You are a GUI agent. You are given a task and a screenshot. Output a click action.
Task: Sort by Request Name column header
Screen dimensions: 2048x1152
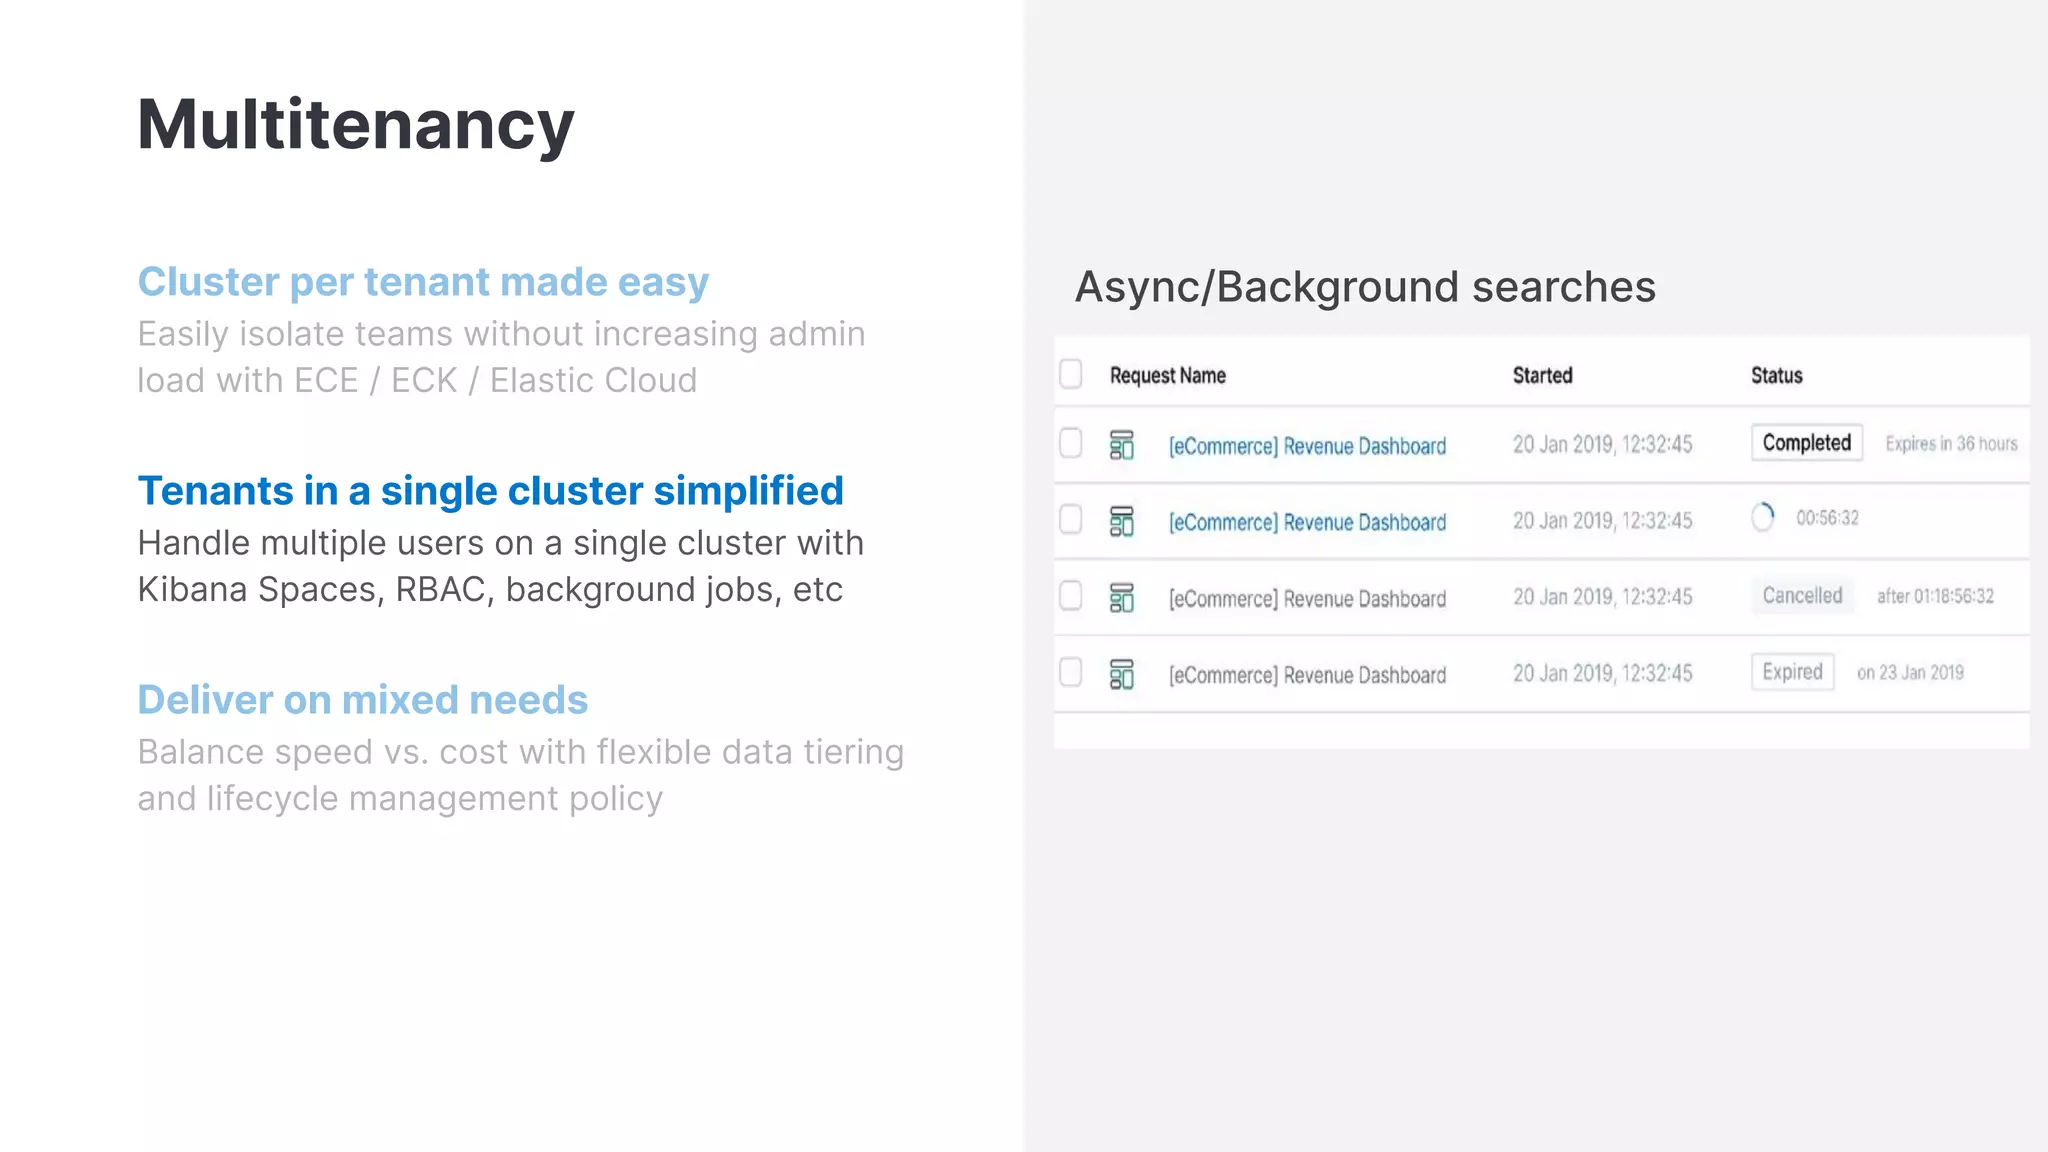pos(1167,376)
